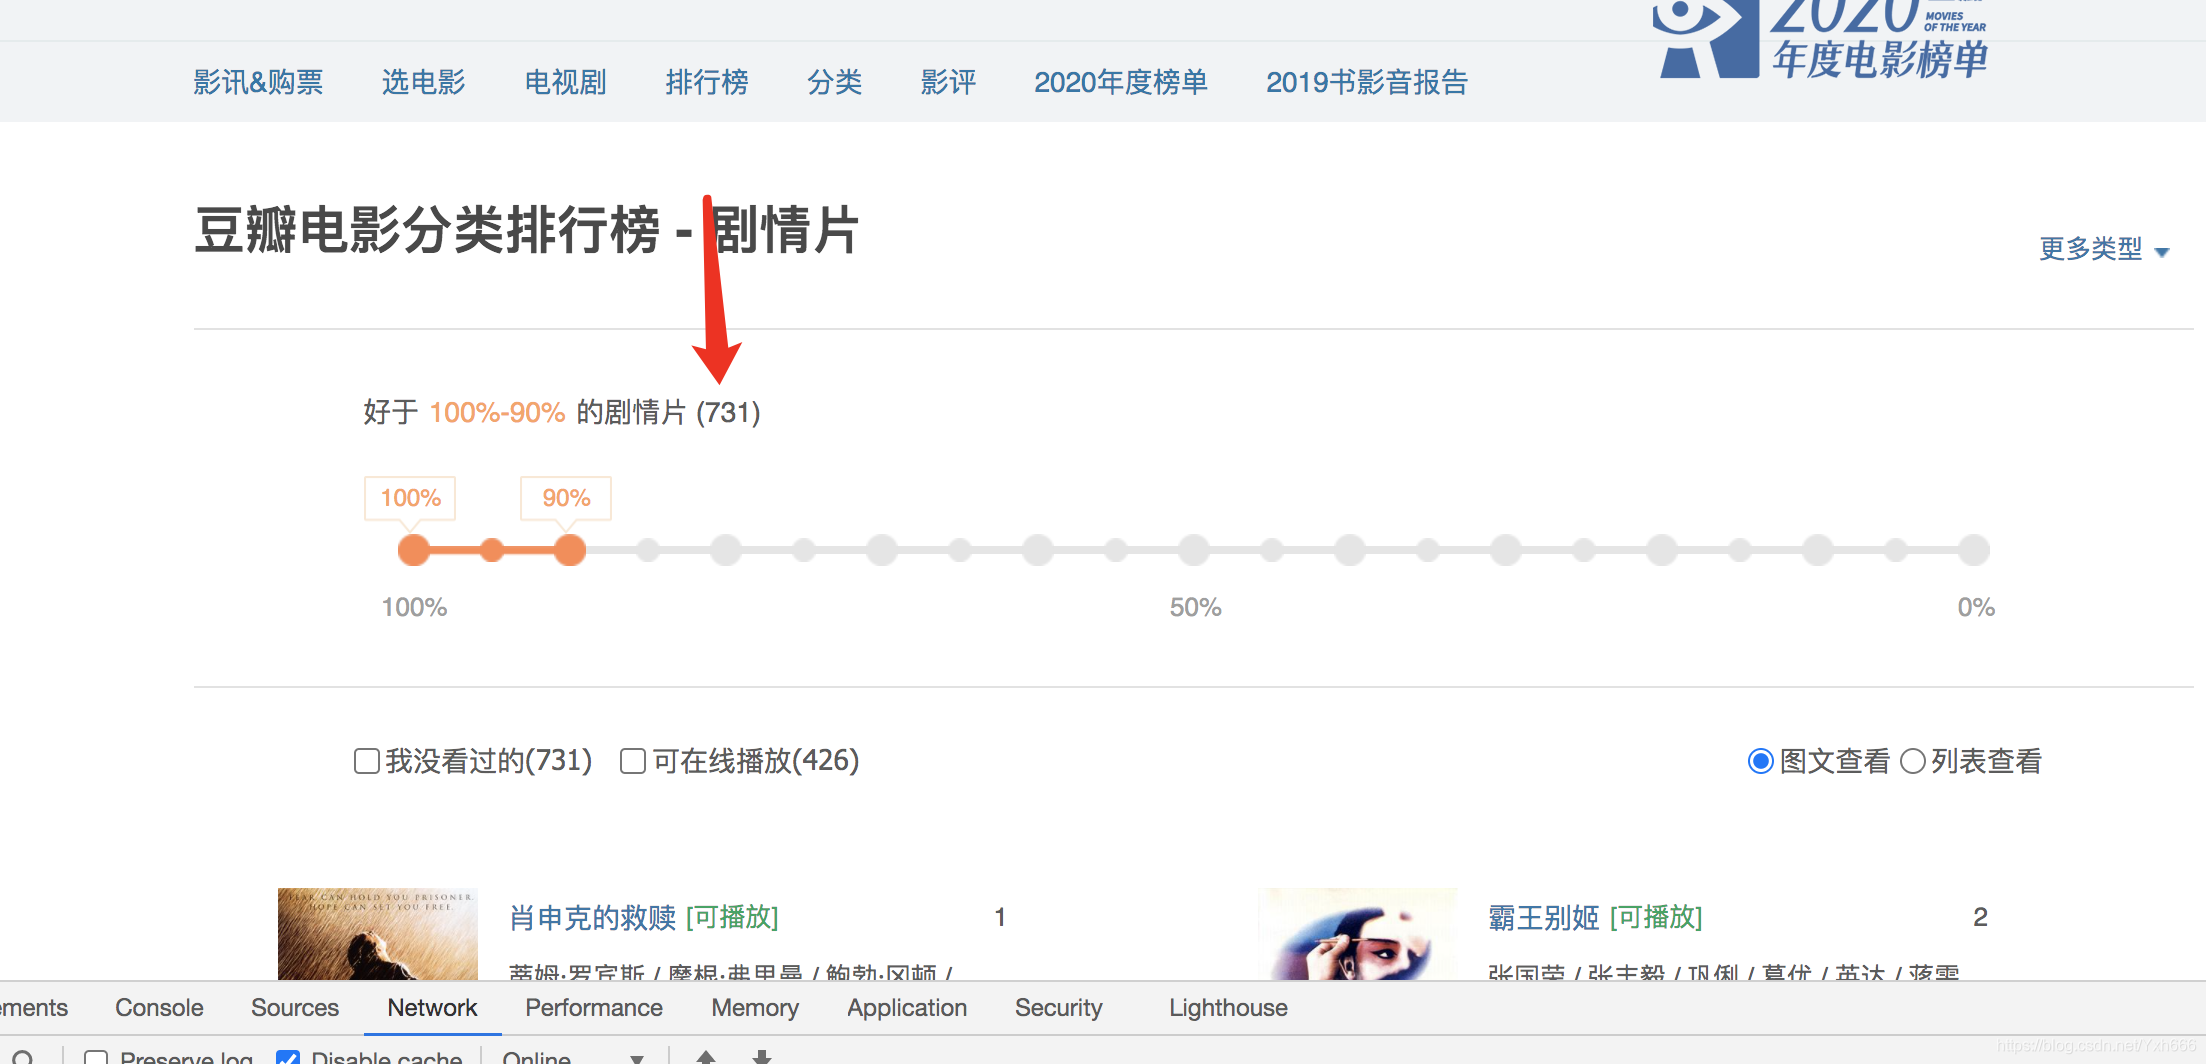
Task: Open the Lighthouse tab in DevTools
Action: (1228, 1008)
